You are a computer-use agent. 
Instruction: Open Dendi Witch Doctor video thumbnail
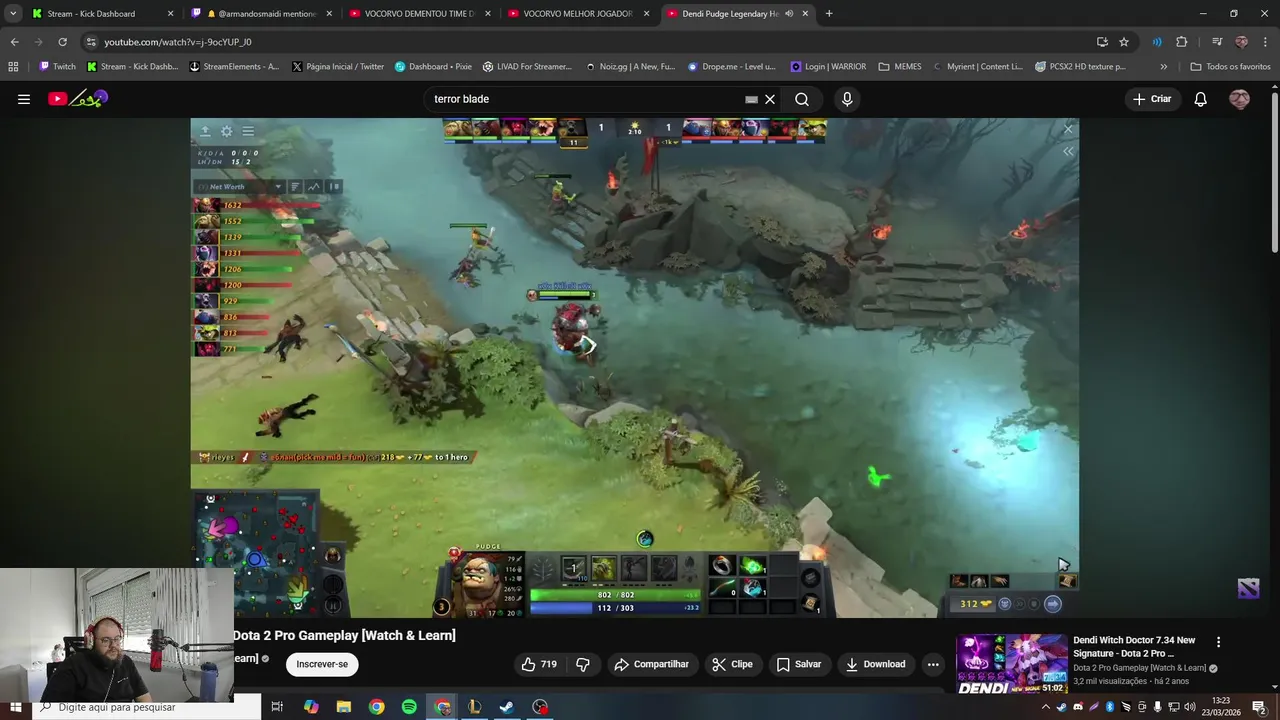click(x=1011, y=664)
